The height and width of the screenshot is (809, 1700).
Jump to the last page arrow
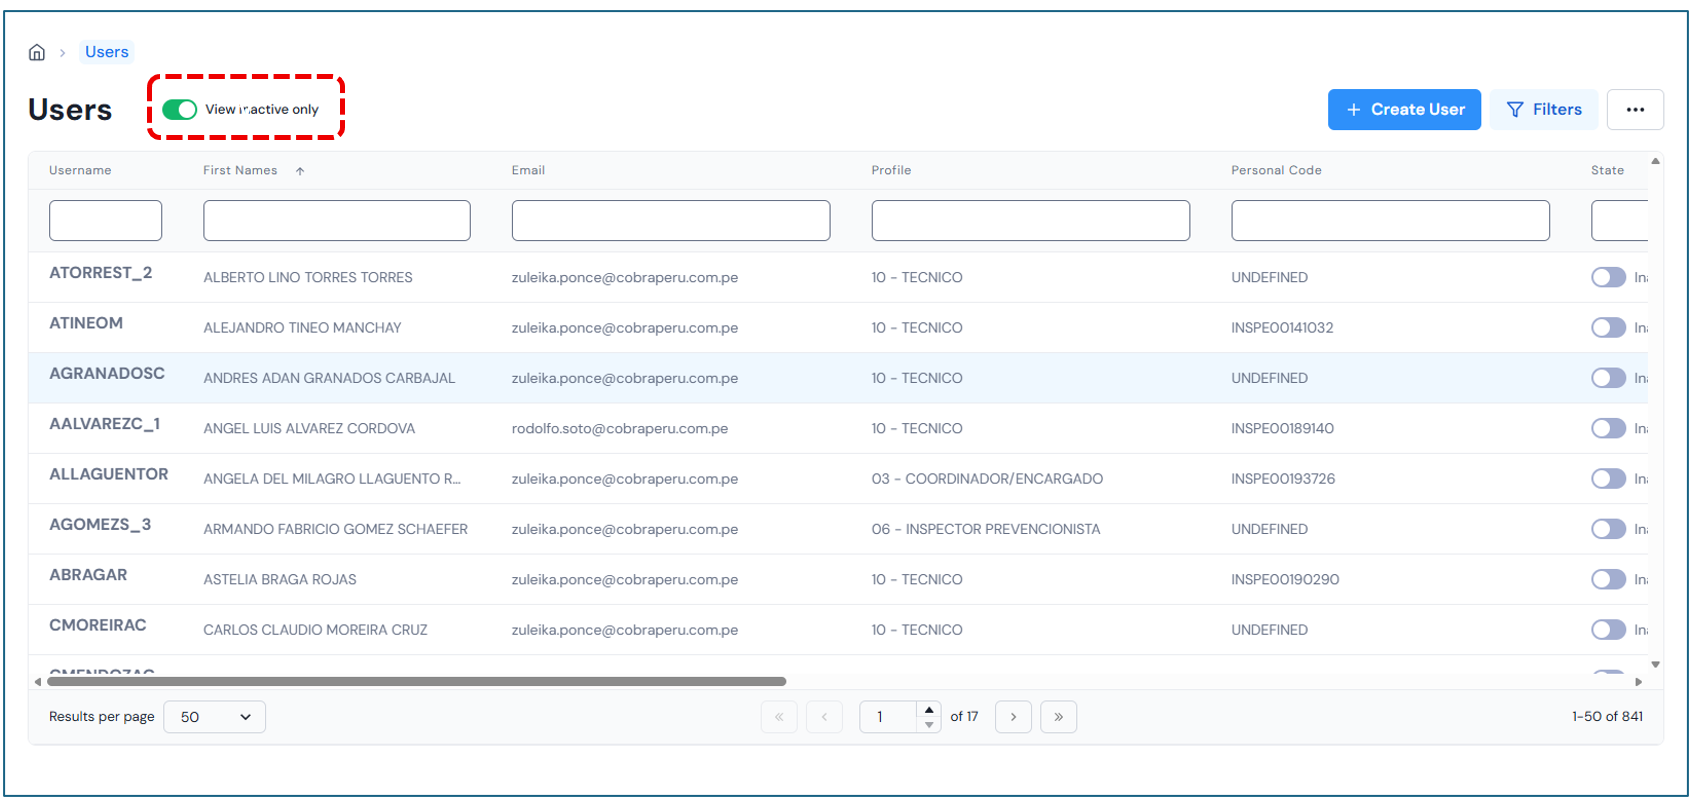pos(1058,717)
